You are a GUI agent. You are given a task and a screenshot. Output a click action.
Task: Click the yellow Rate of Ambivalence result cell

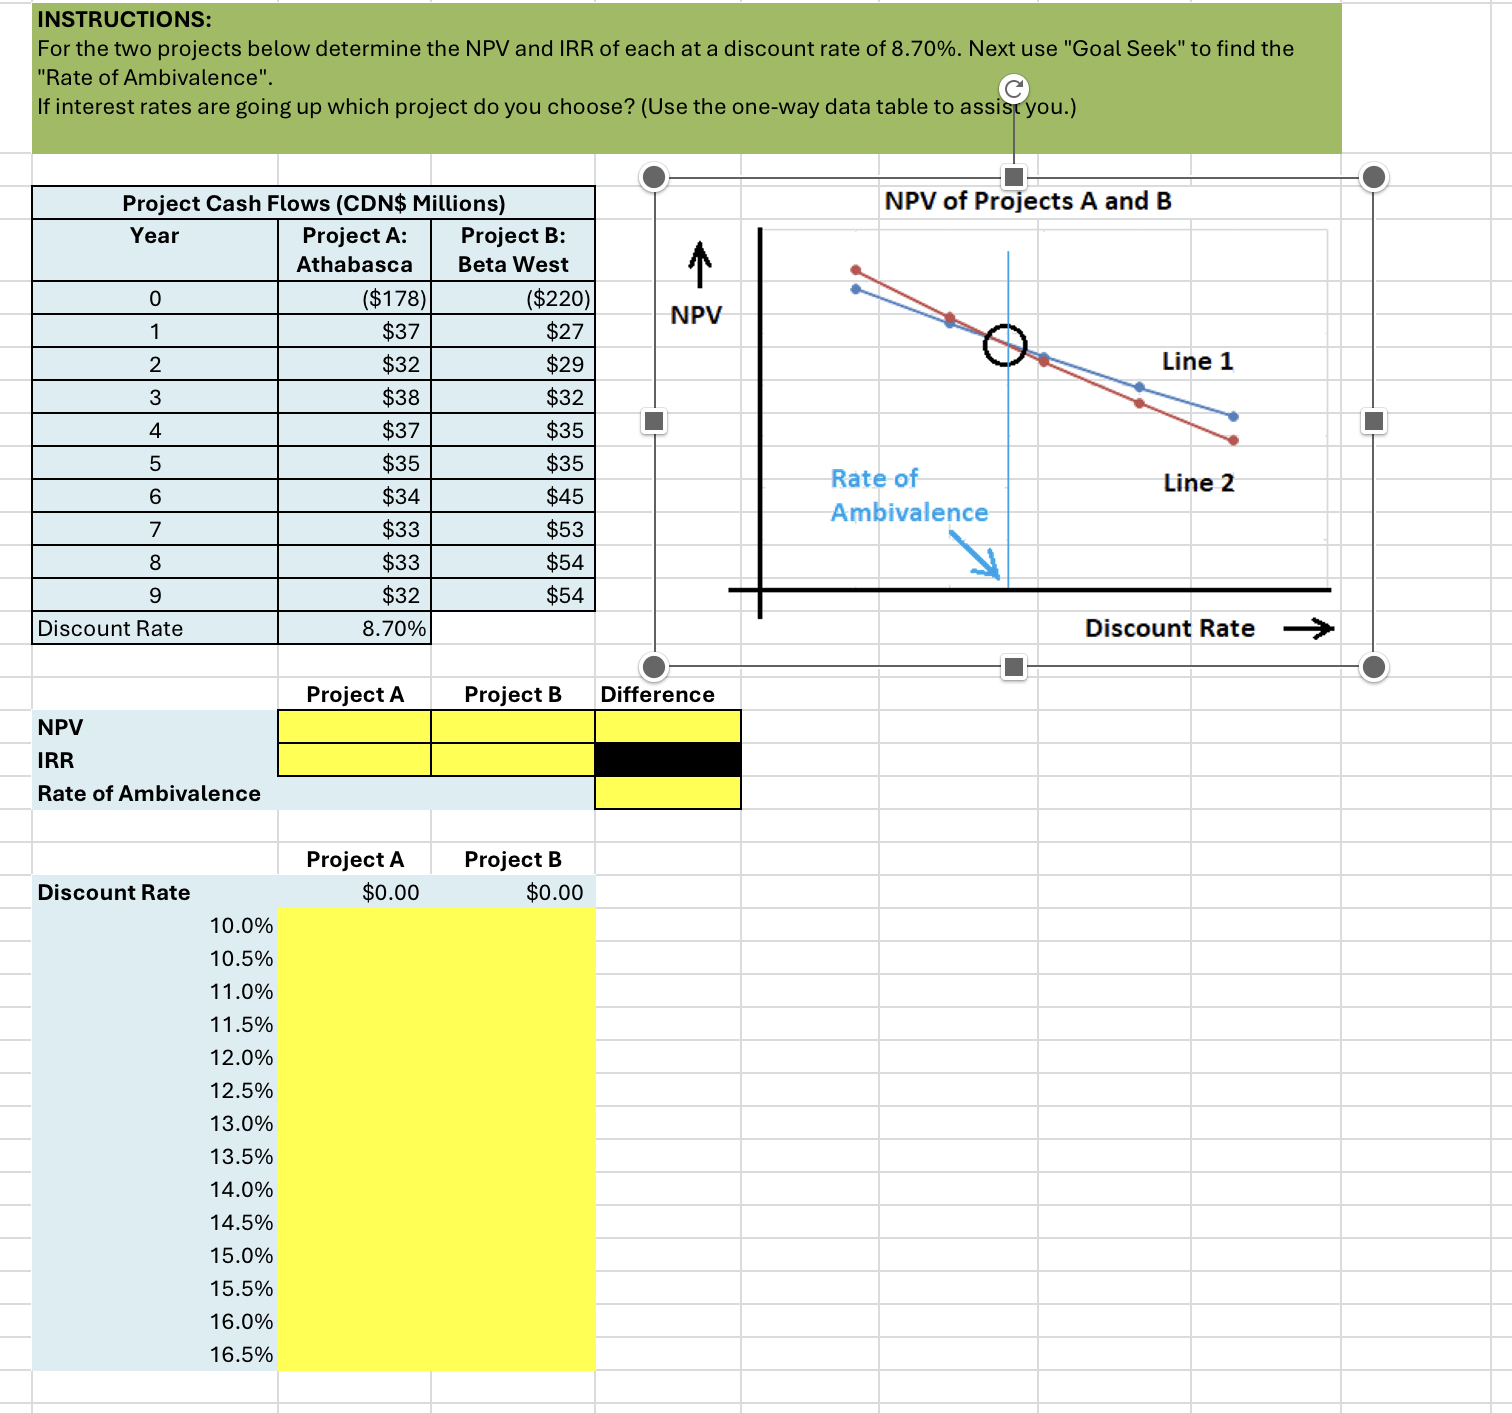667,793
